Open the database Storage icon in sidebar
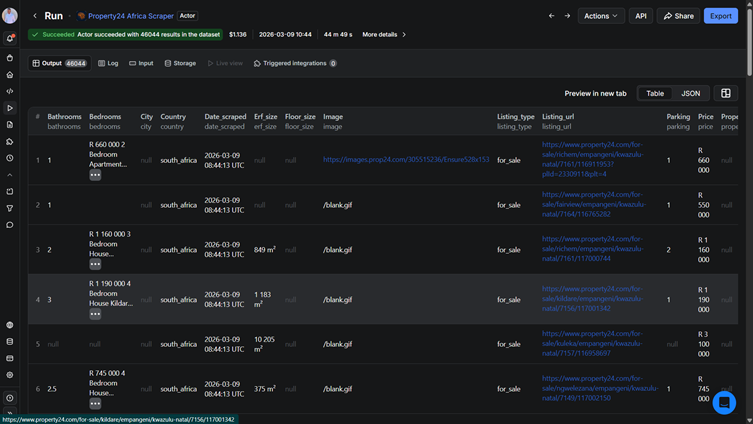This screenshot has width=753, height=424. tap(10, 342)
